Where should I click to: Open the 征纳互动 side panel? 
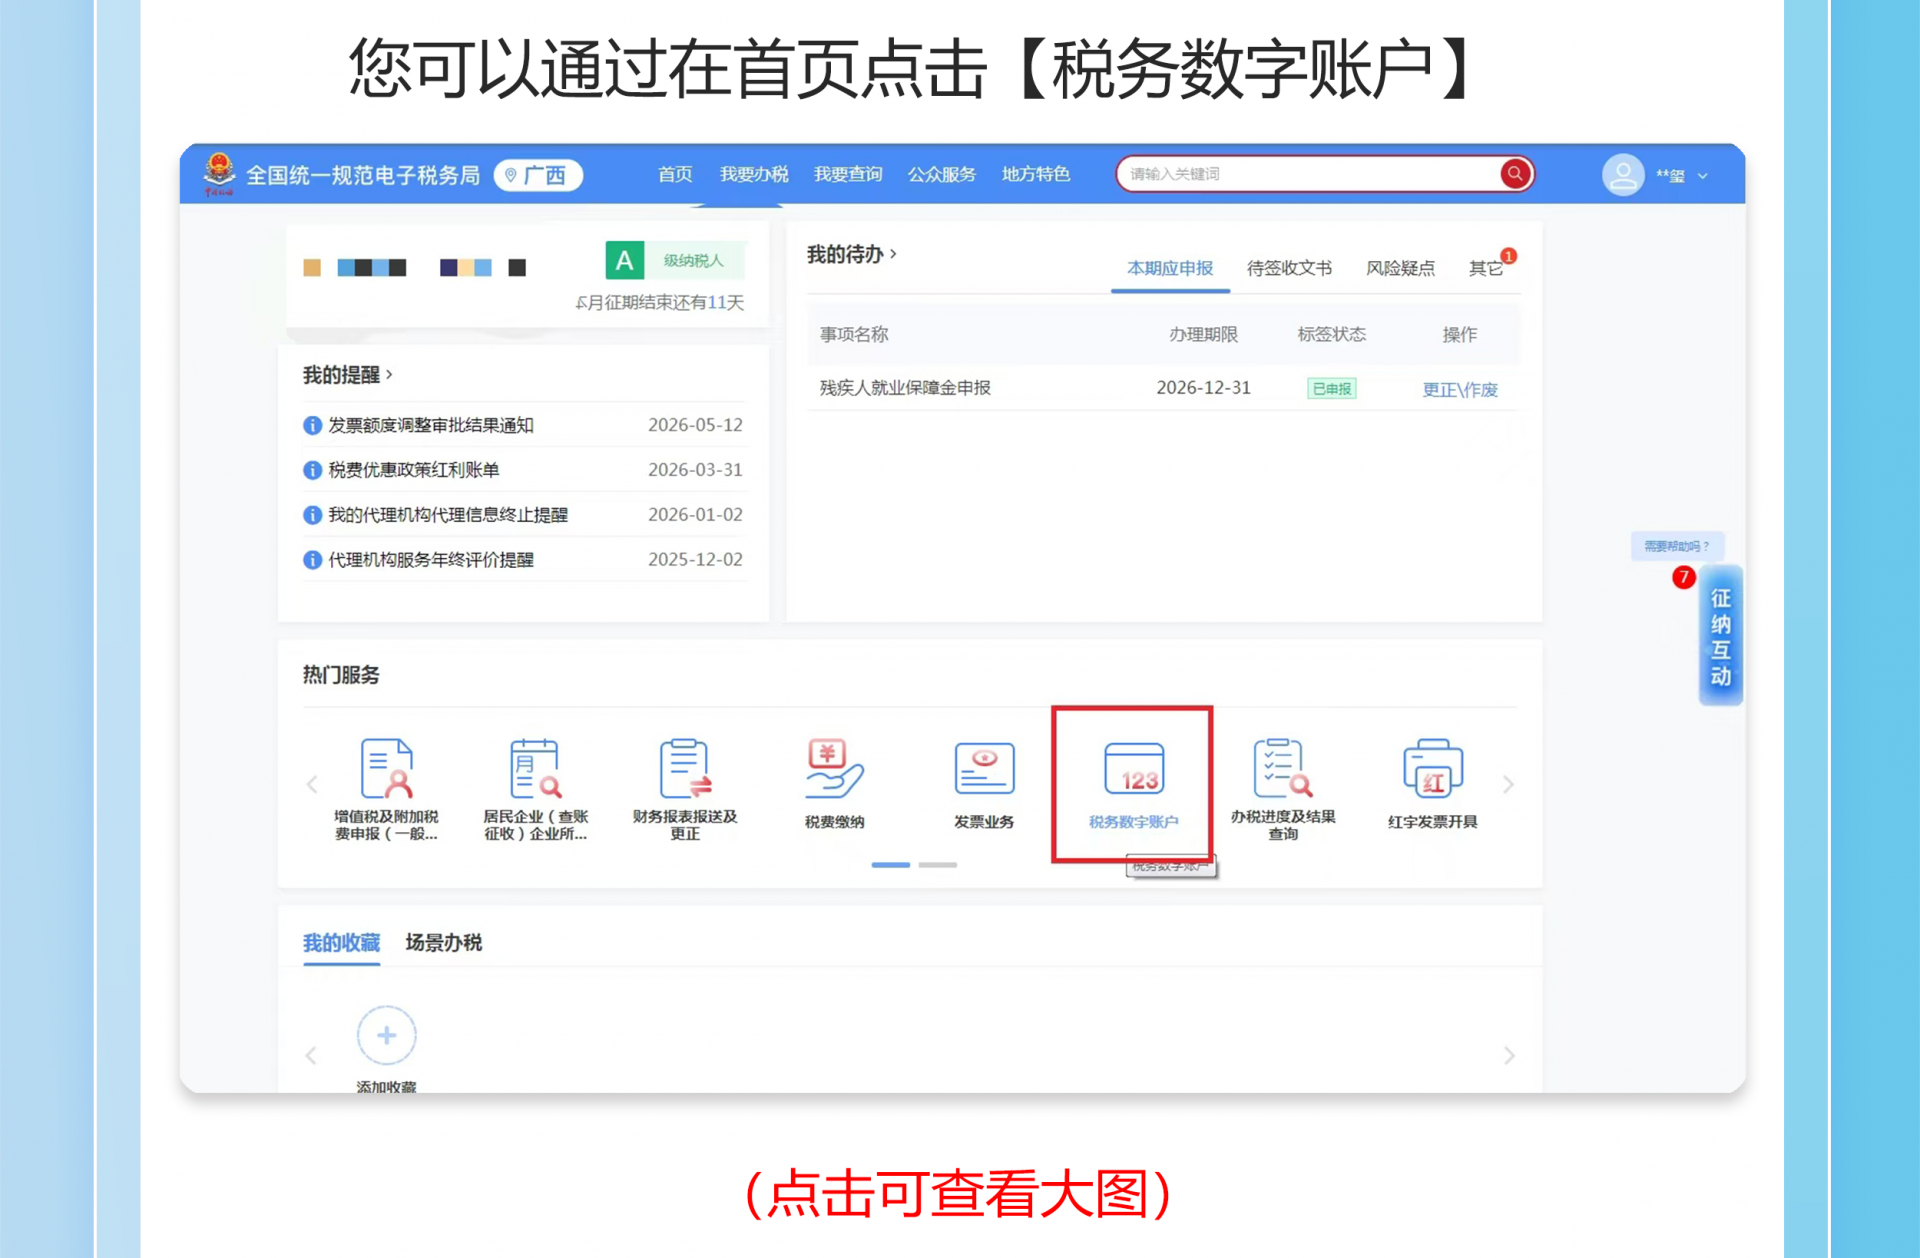(1720, 636)
